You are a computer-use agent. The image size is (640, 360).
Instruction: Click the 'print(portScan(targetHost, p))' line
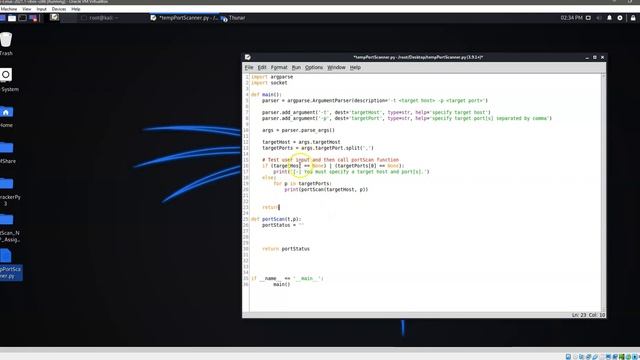pyautogui.click(x=326, y=190)
